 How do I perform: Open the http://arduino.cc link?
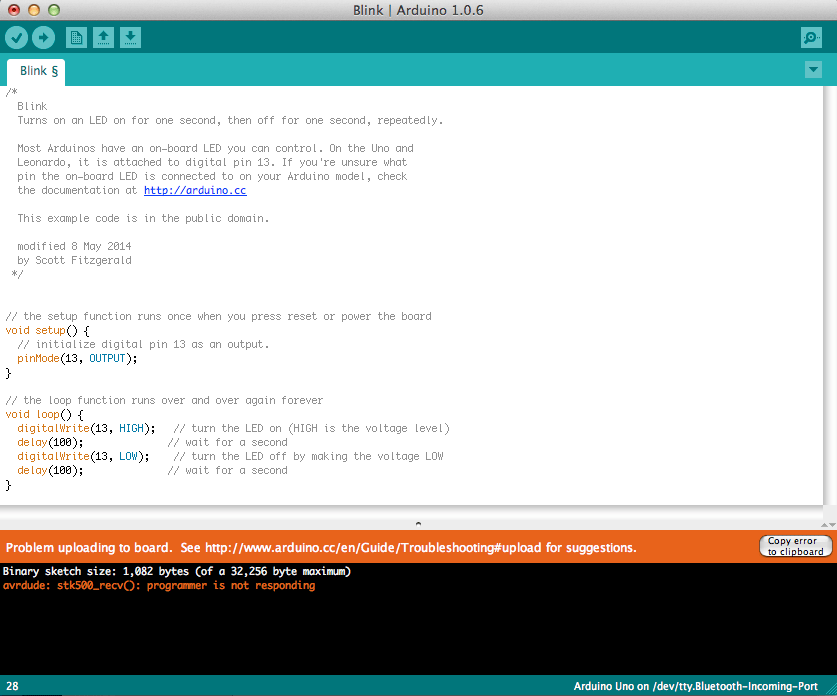point(195,191)
